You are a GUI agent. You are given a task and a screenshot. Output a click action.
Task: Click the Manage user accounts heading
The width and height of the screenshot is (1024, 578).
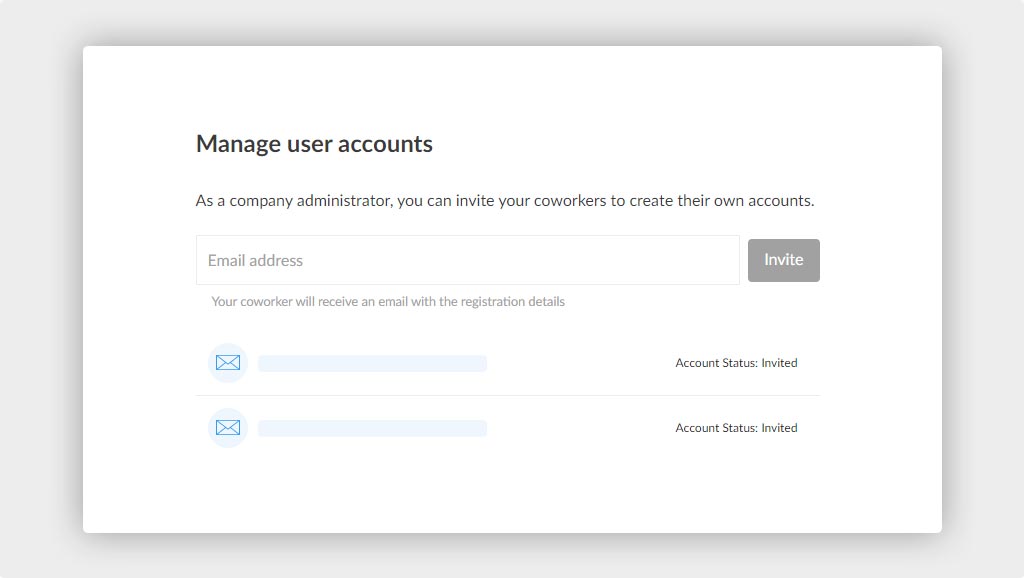coord(314,144)
